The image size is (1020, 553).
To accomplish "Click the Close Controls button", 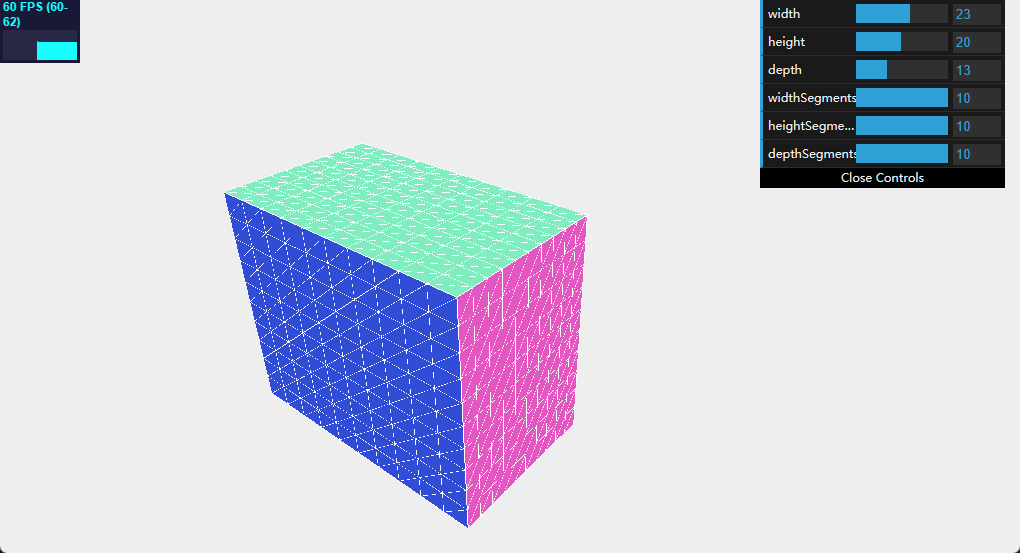I will (882, 178).
